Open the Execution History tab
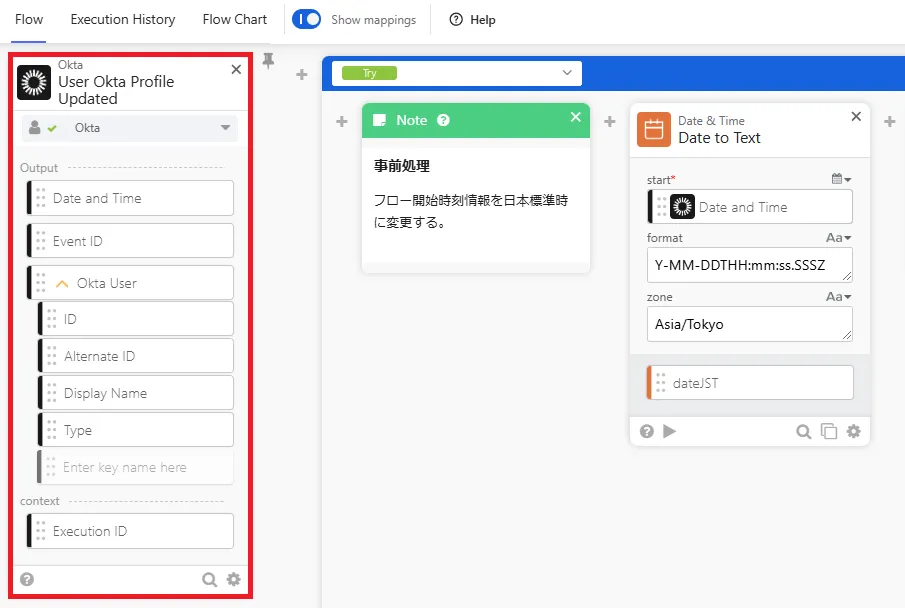This screenshot has height=608, width=905. 123,20
